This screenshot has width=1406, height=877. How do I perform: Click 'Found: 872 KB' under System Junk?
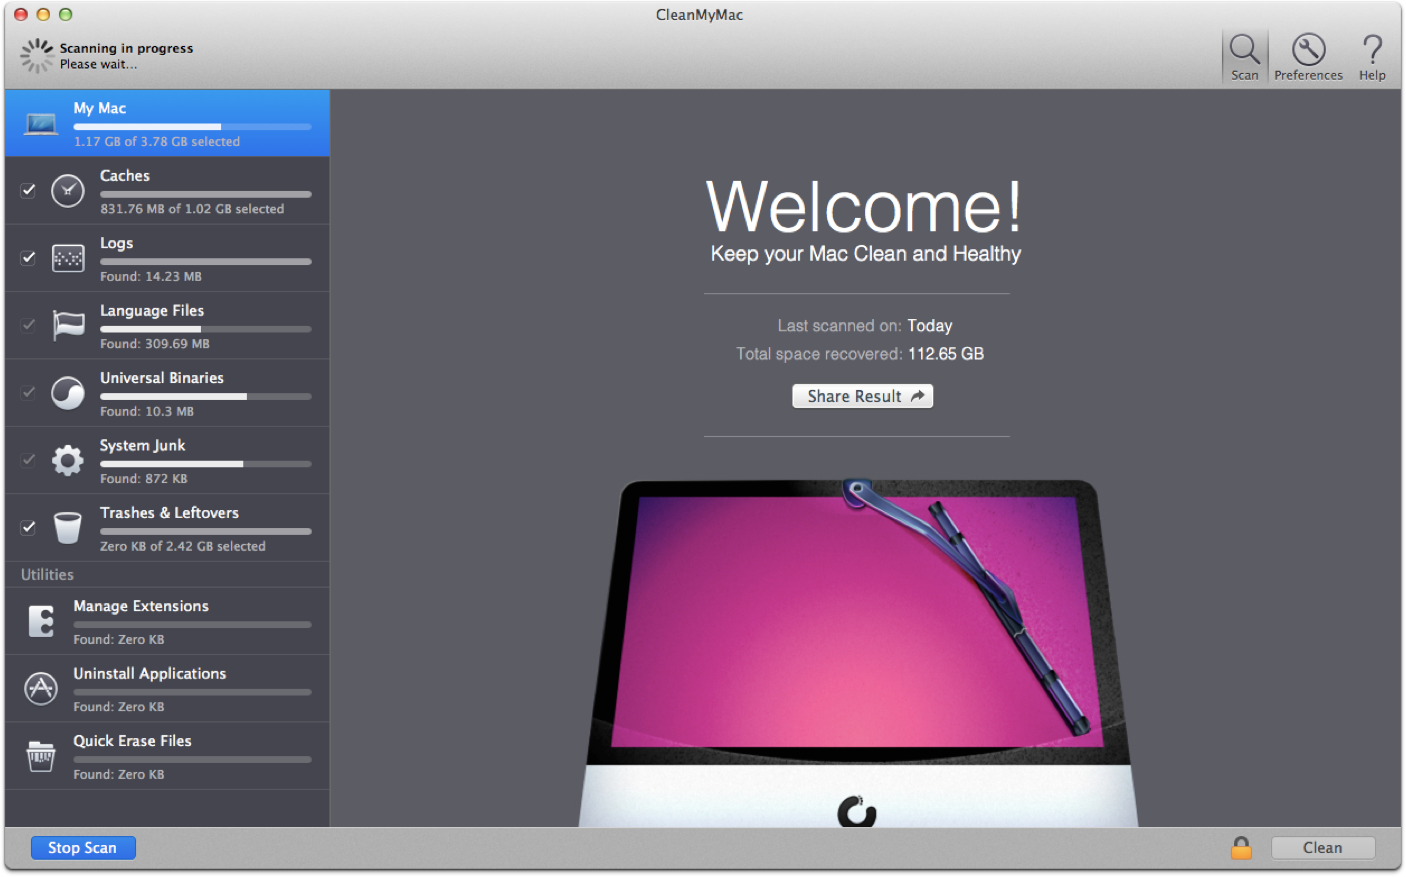pyautogui.click(x=144, y=479)
